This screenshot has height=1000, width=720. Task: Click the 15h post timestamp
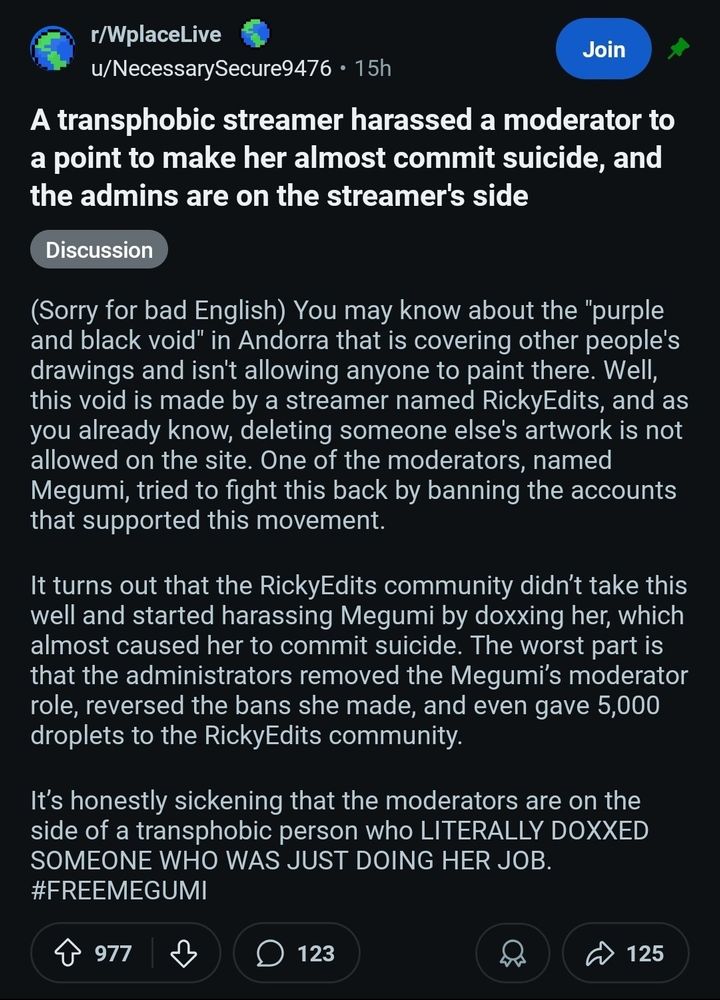click(x=372, y=68)
